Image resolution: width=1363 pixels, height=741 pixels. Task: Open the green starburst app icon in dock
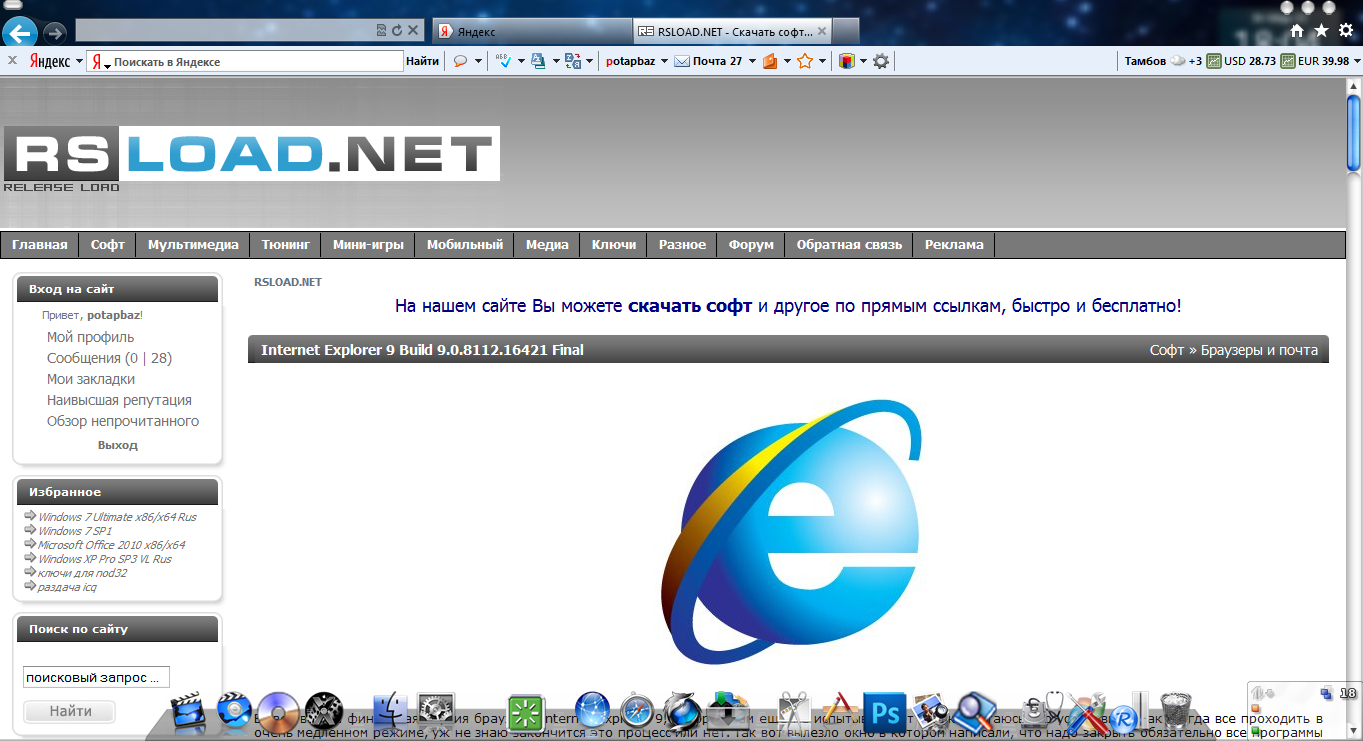526,712
